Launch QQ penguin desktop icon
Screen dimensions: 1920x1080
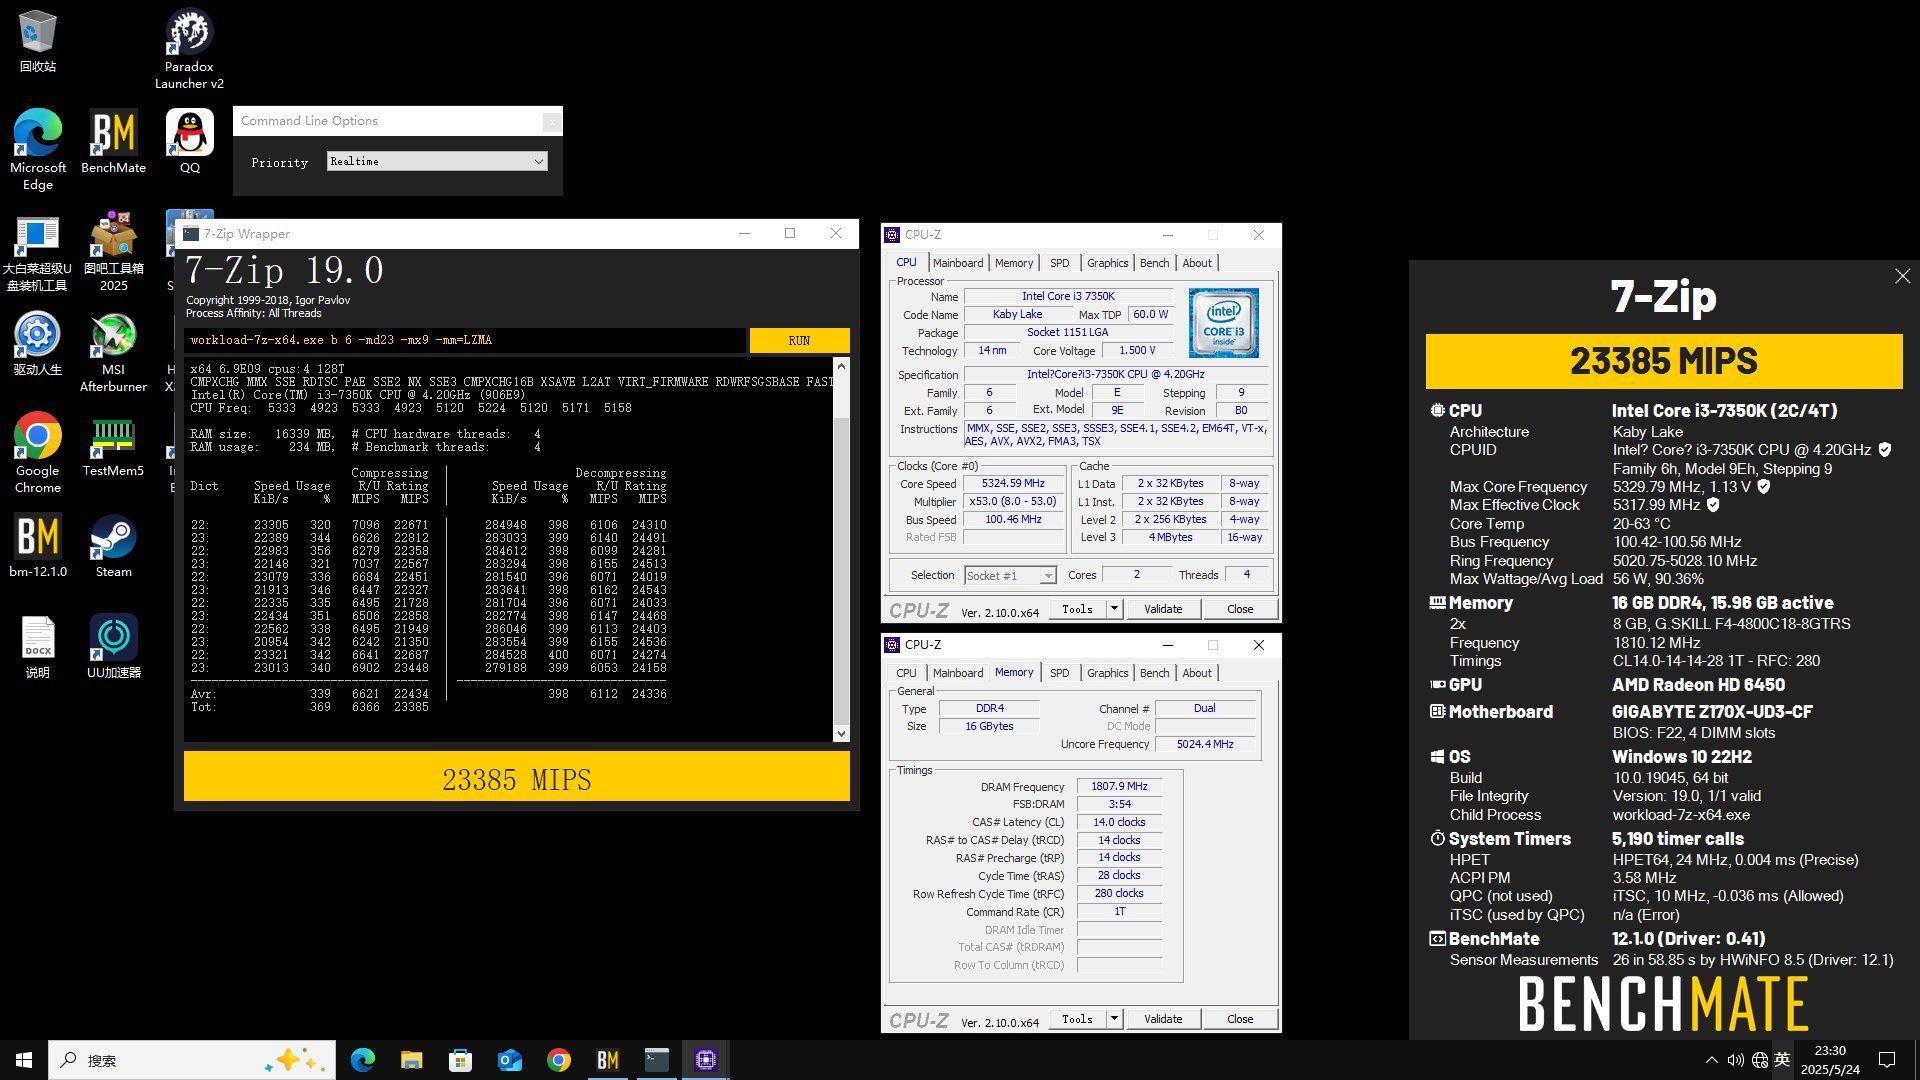coord(190,140)
